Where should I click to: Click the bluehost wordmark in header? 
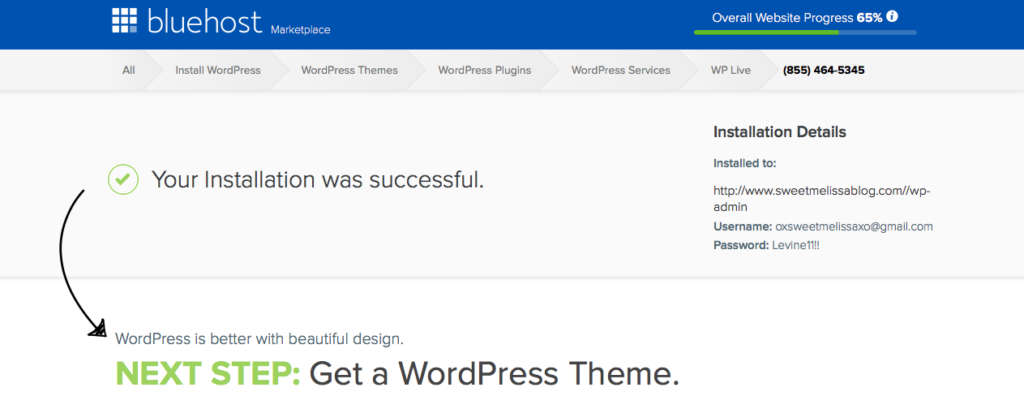click(204, 22)
